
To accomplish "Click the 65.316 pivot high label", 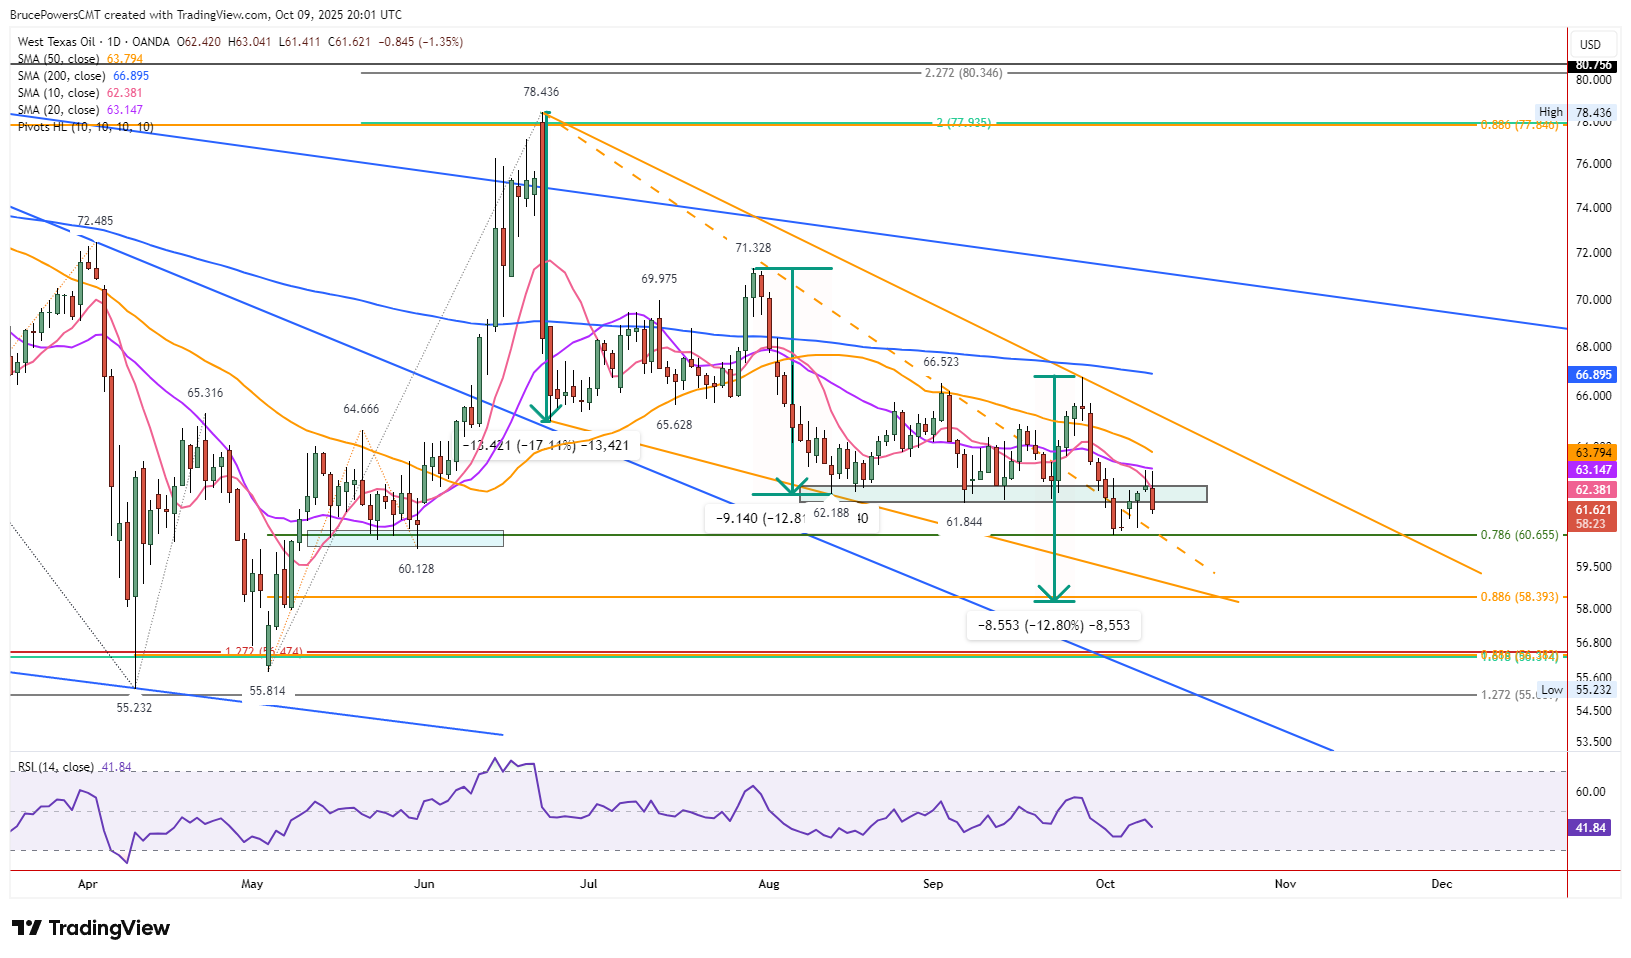I will click(x=205, y=393).
